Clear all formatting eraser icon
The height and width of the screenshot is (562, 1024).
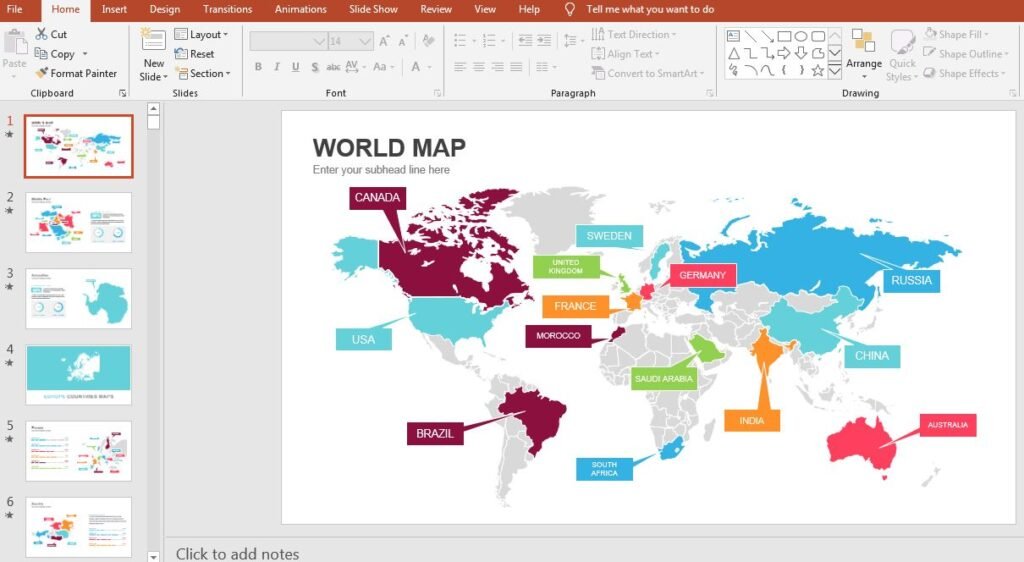coord(428,41)
